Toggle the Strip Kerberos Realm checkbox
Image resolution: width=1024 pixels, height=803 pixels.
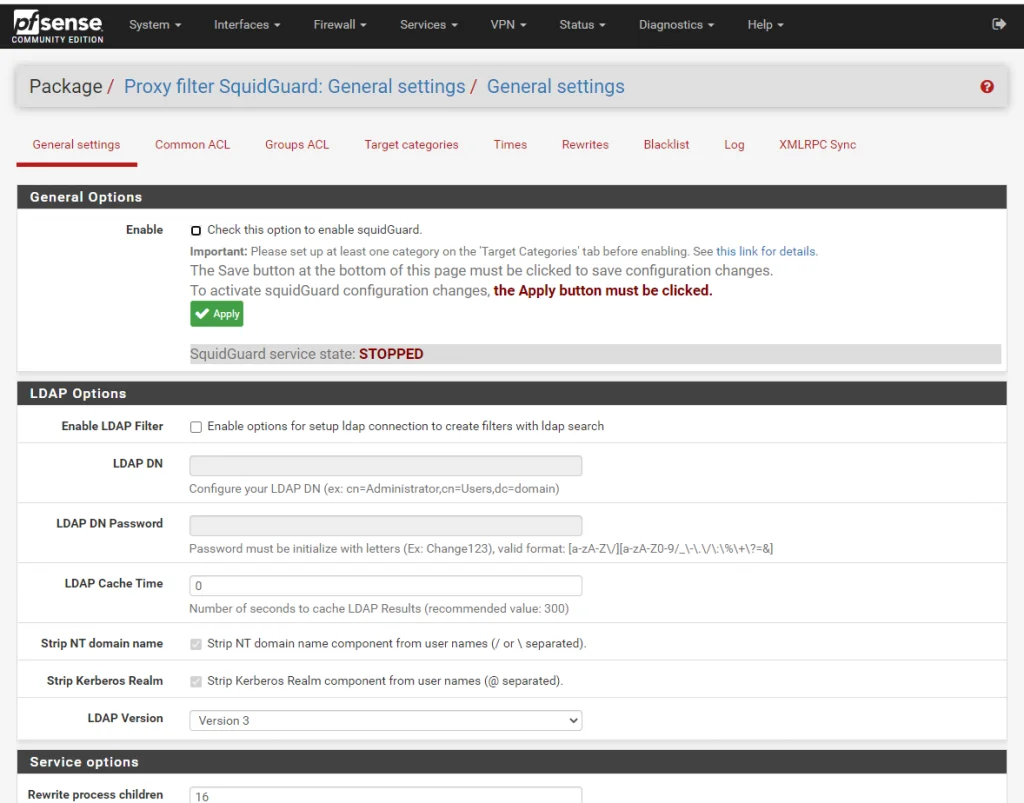(x=196, y=682)
